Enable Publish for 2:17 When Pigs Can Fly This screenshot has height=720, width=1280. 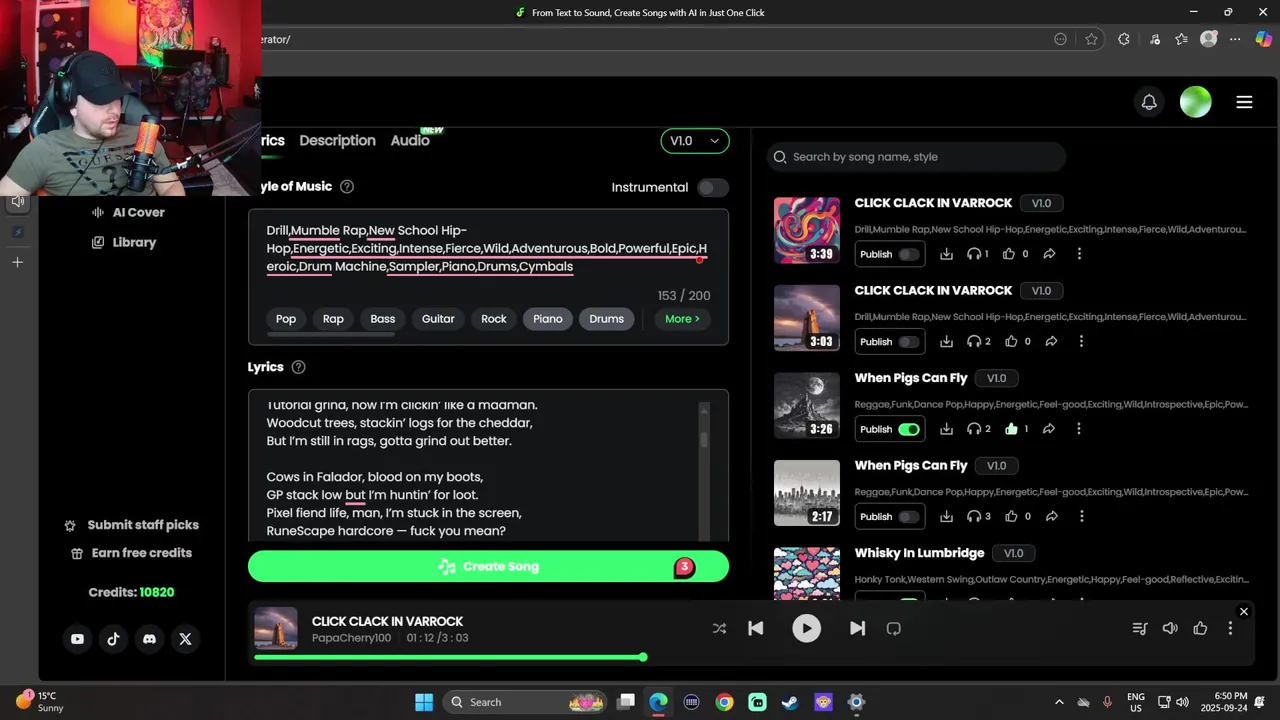point(908,517)
